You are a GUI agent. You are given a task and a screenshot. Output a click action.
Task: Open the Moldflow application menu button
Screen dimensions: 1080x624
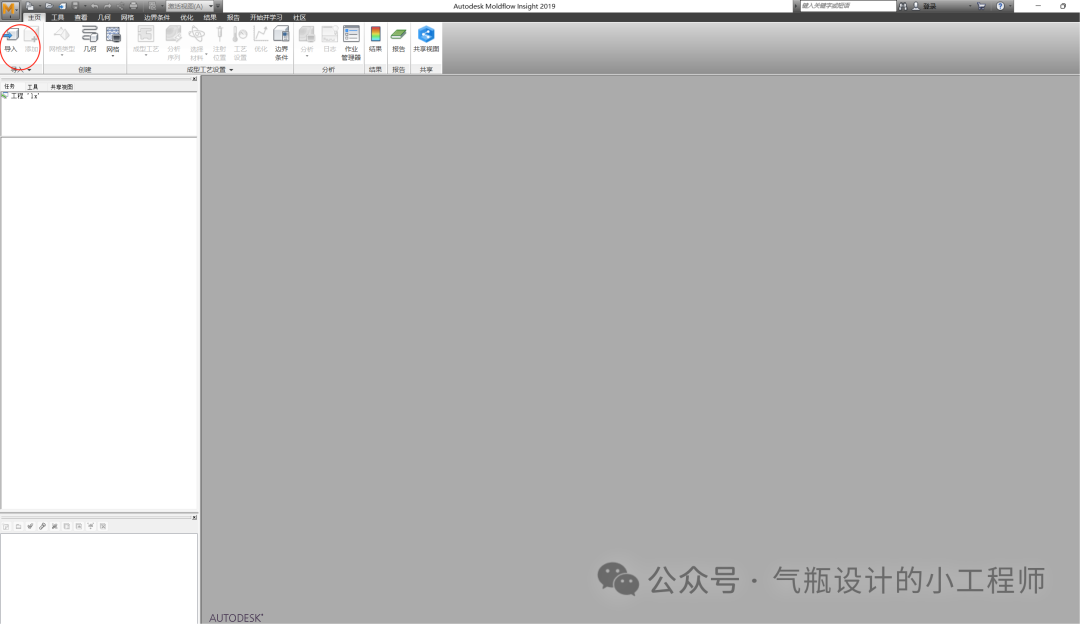click(x=10, y=10)
